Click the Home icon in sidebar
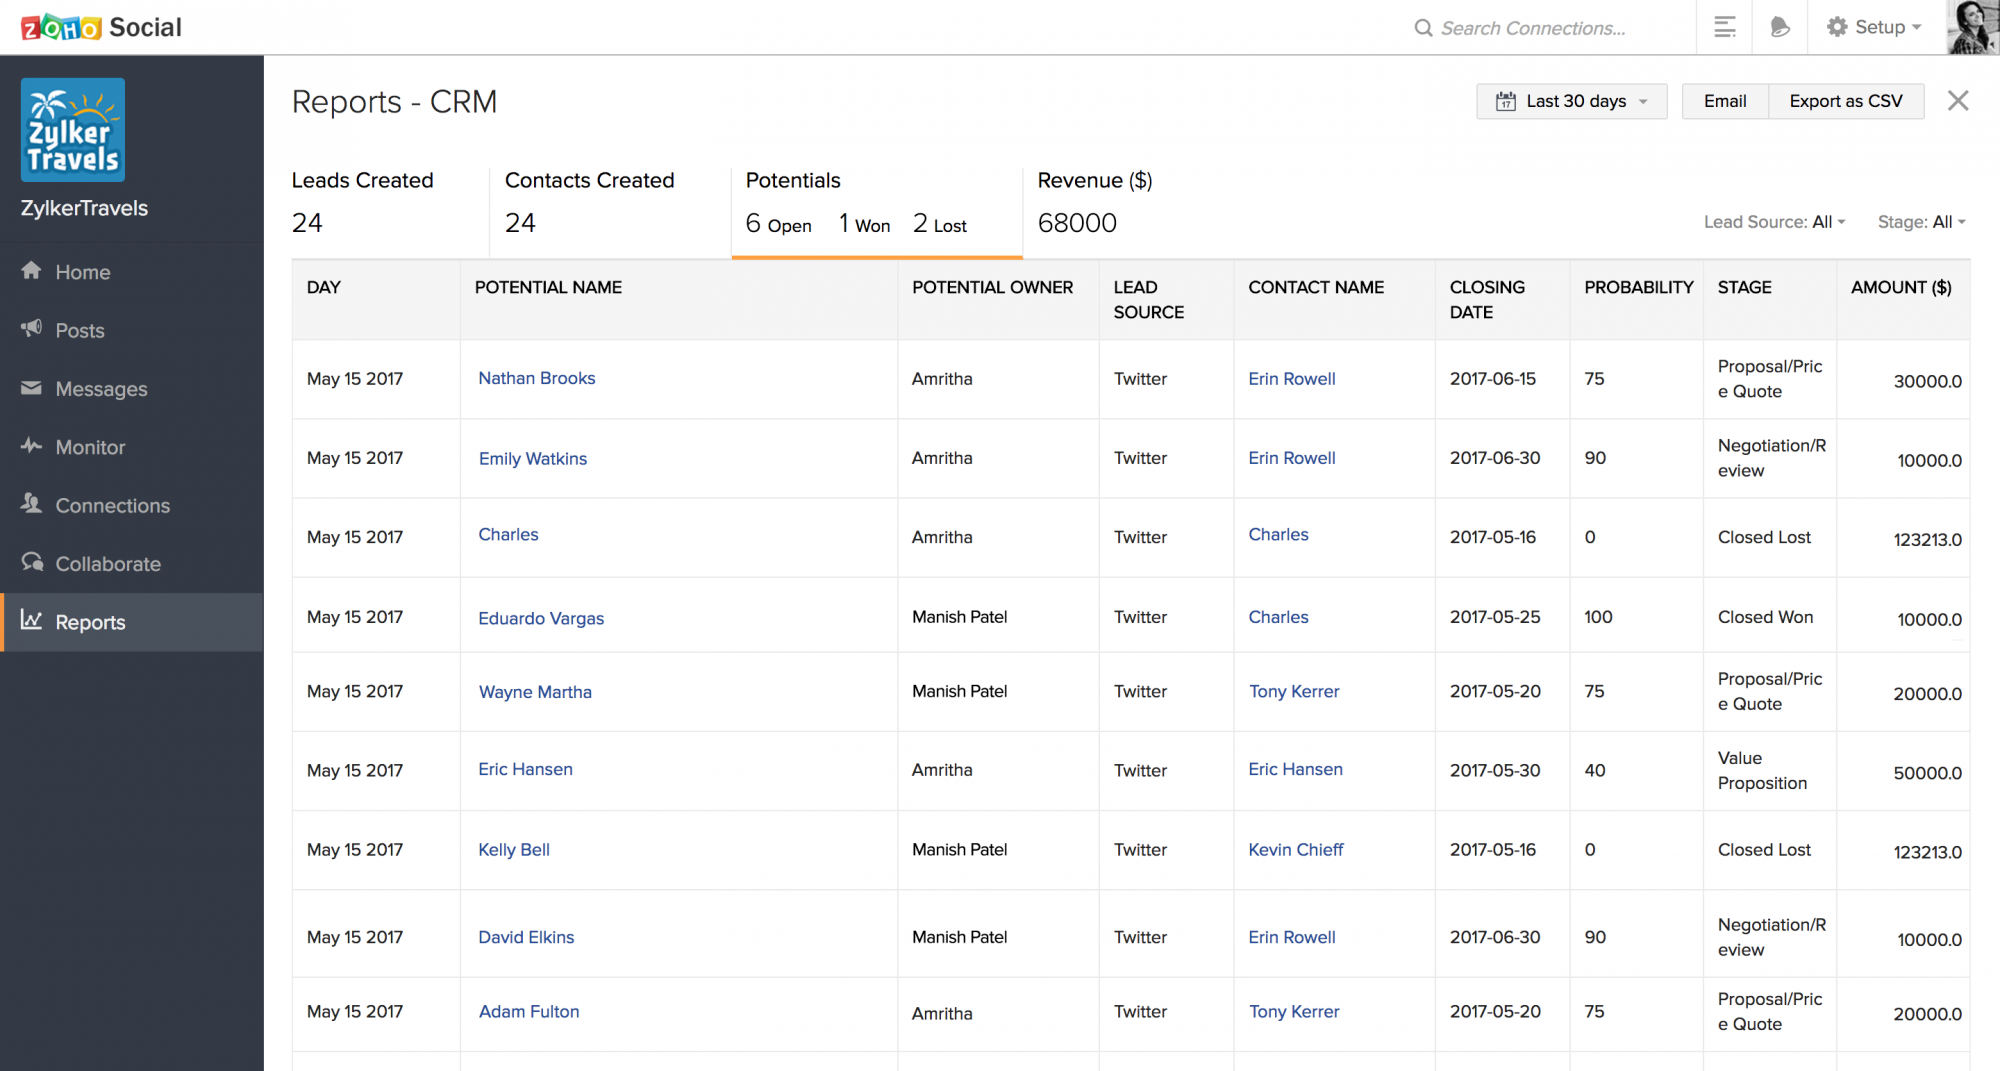 [x=32, y=271]
